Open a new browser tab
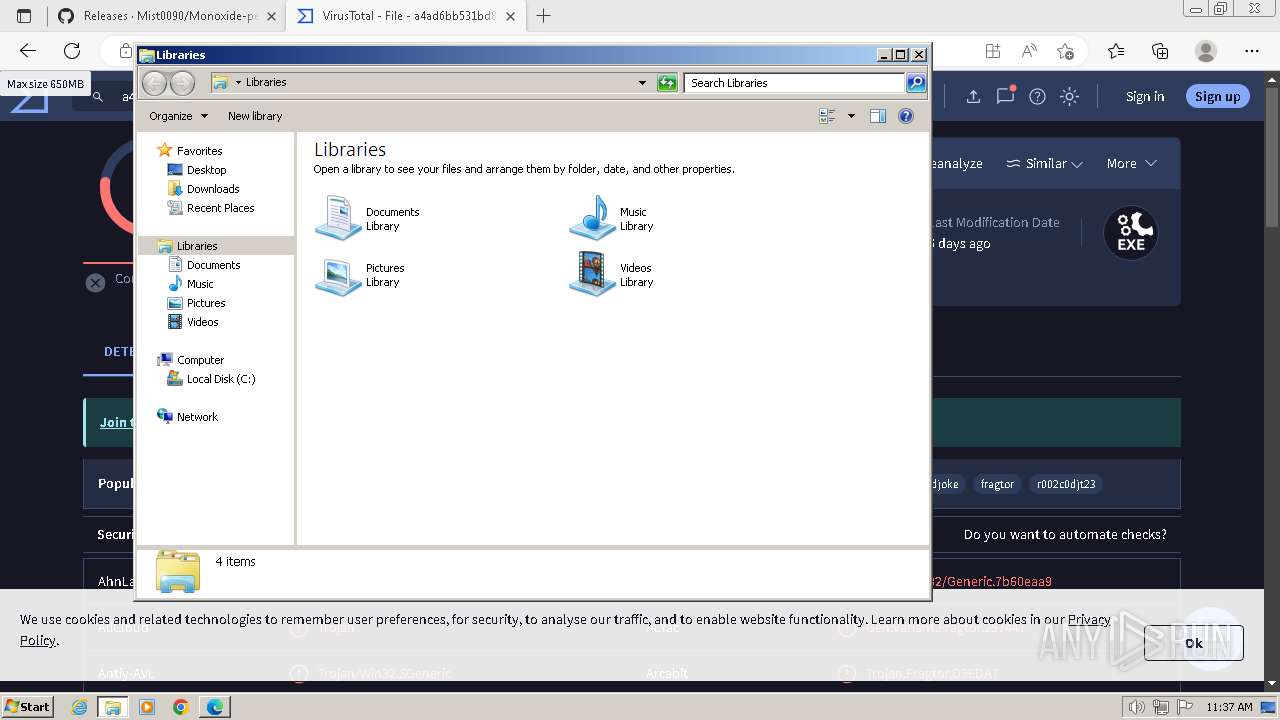The height and width of the screenshot is (720, 1280). tap(544, 16)
